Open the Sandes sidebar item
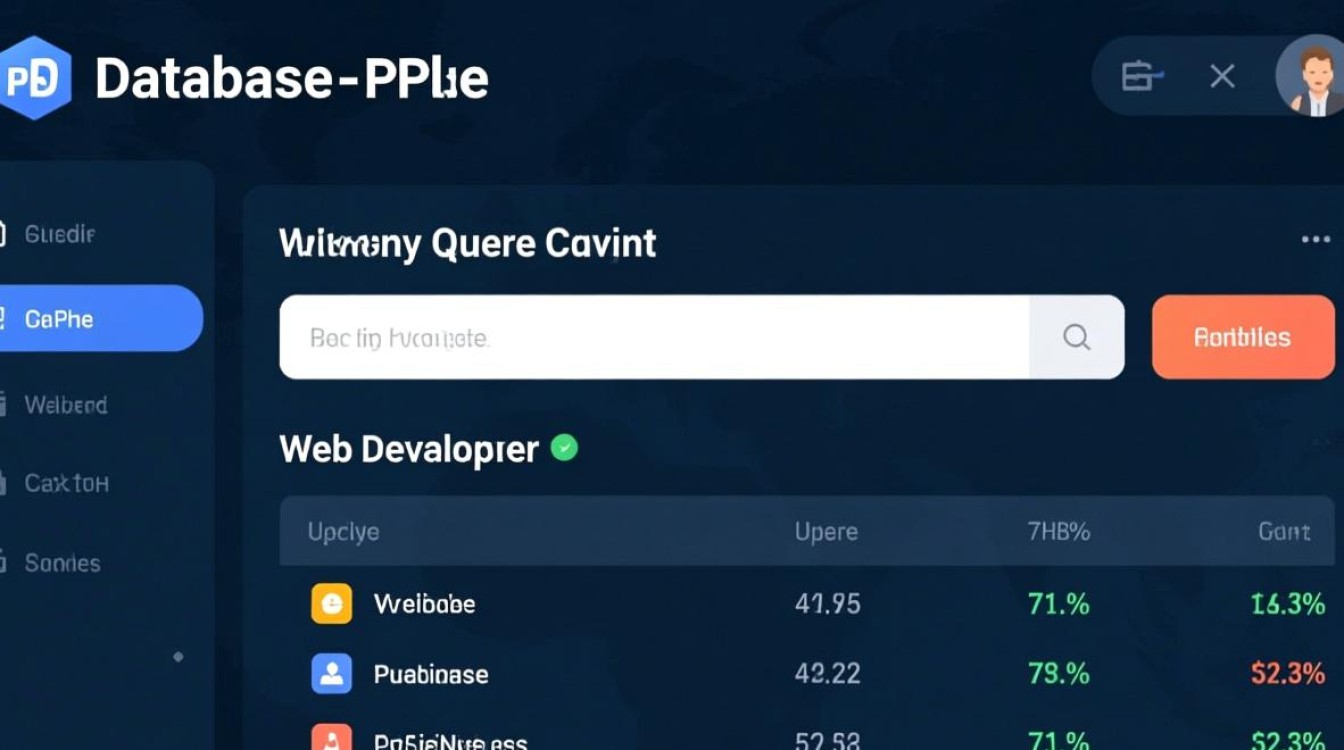The width and height of the screenshot is (1344, 750). (x=62, y=563)
